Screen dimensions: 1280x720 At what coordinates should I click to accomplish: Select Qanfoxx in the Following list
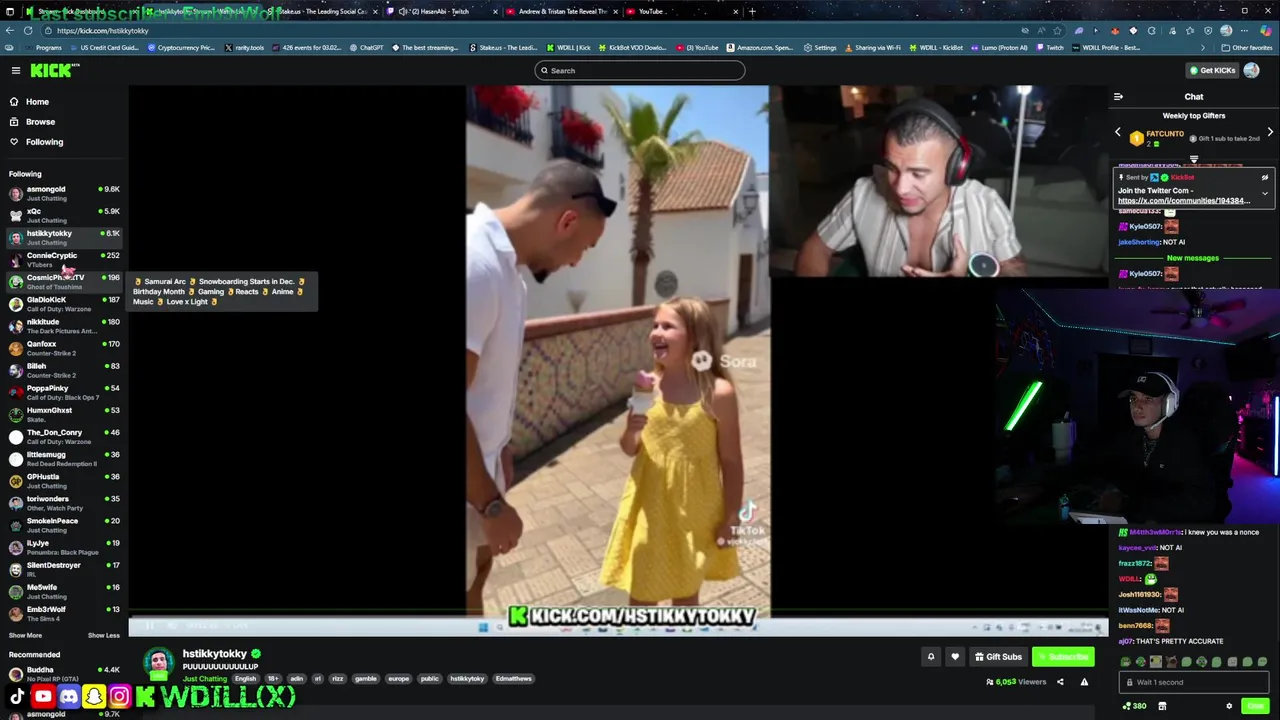point(64,348)
